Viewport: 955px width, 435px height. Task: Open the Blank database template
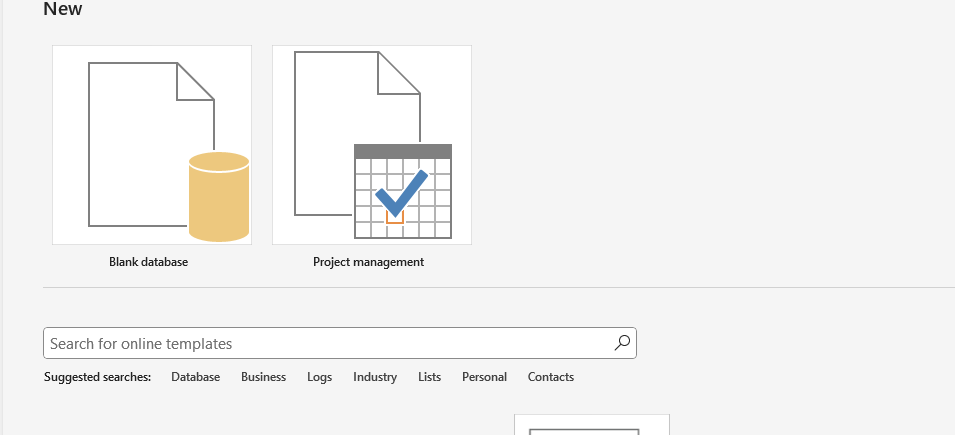click(152, 145)
